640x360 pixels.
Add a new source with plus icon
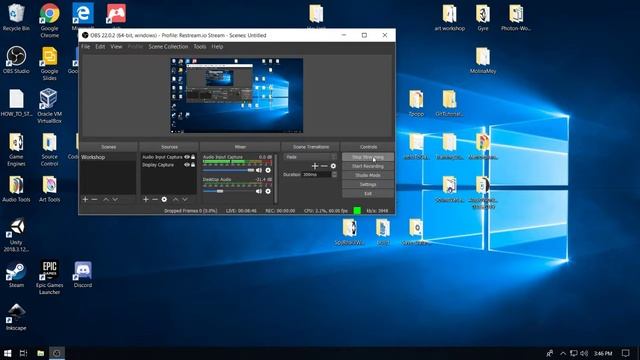click(x=146, y=199)
